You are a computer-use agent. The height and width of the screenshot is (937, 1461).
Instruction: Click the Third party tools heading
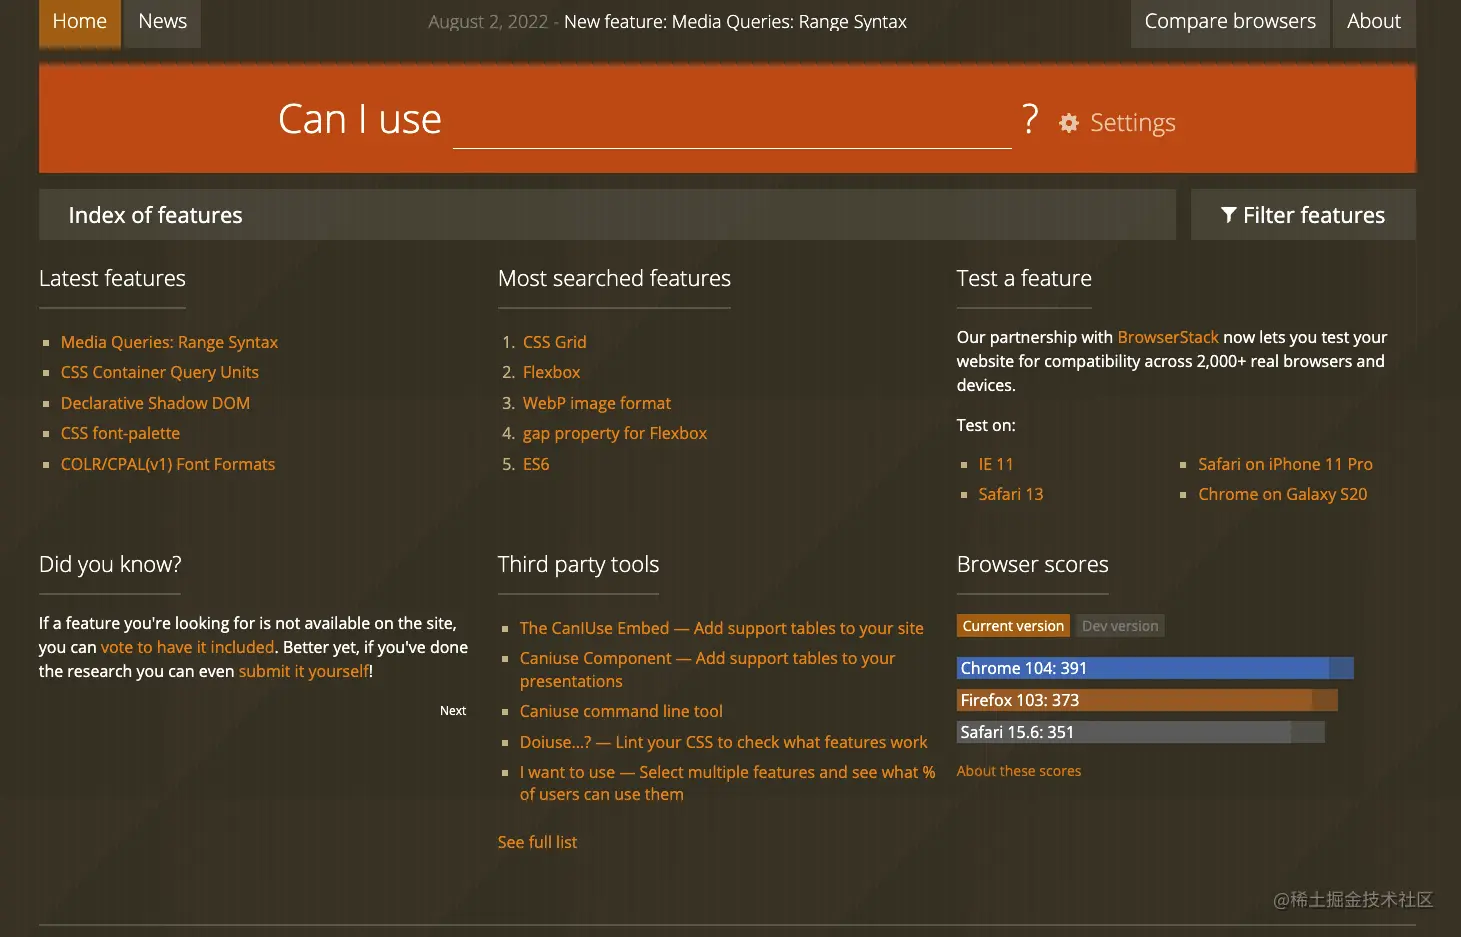click(578, 564)
